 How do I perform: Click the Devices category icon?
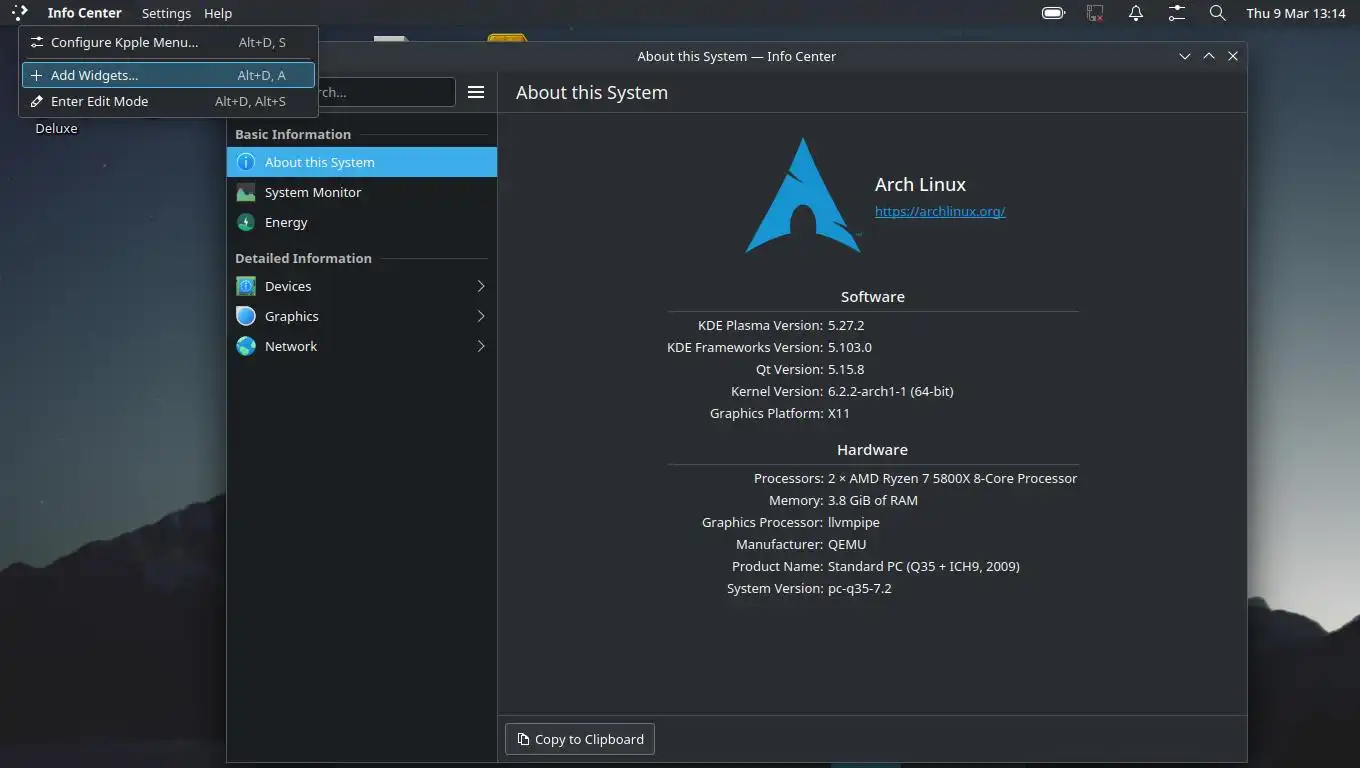[246, 286]
